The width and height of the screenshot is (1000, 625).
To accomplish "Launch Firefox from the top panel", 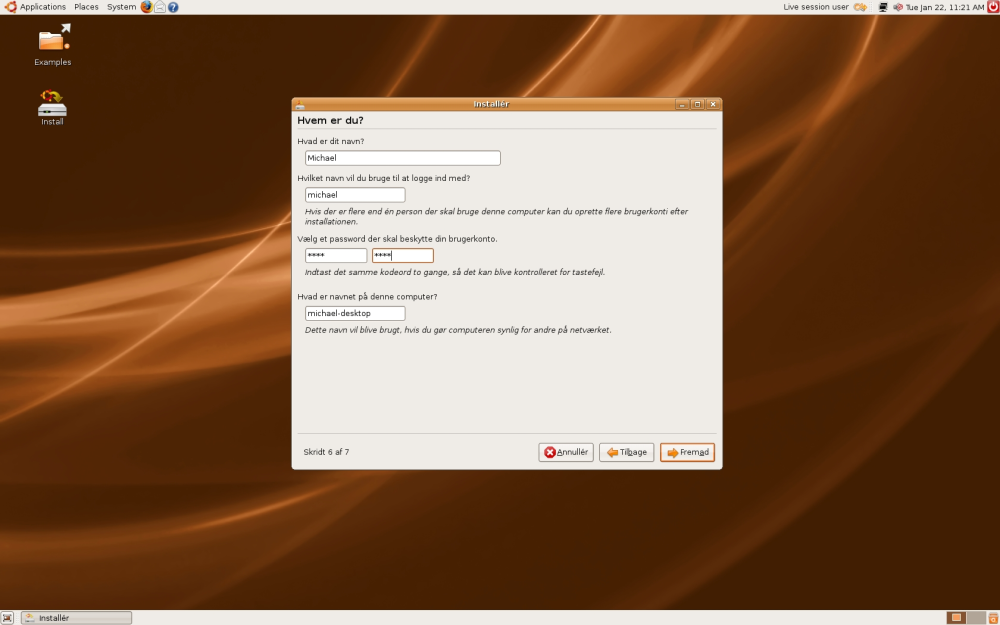I will (x=147, y=7).
